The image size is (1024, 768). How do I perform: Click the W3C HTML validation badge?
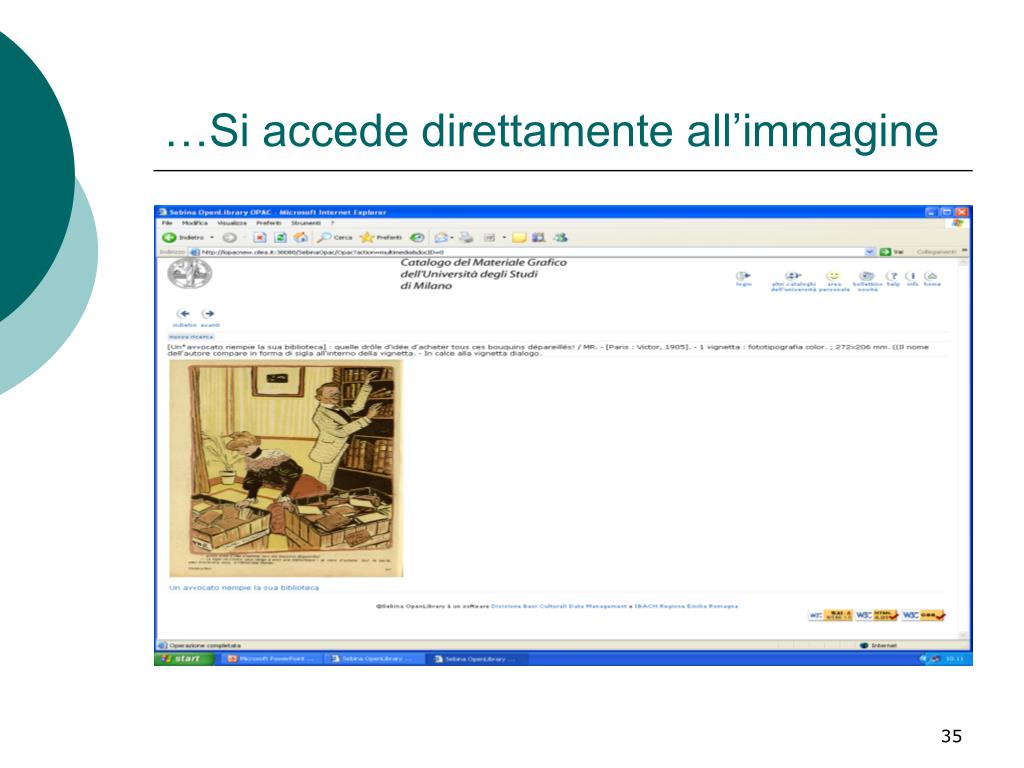(876, 615)
